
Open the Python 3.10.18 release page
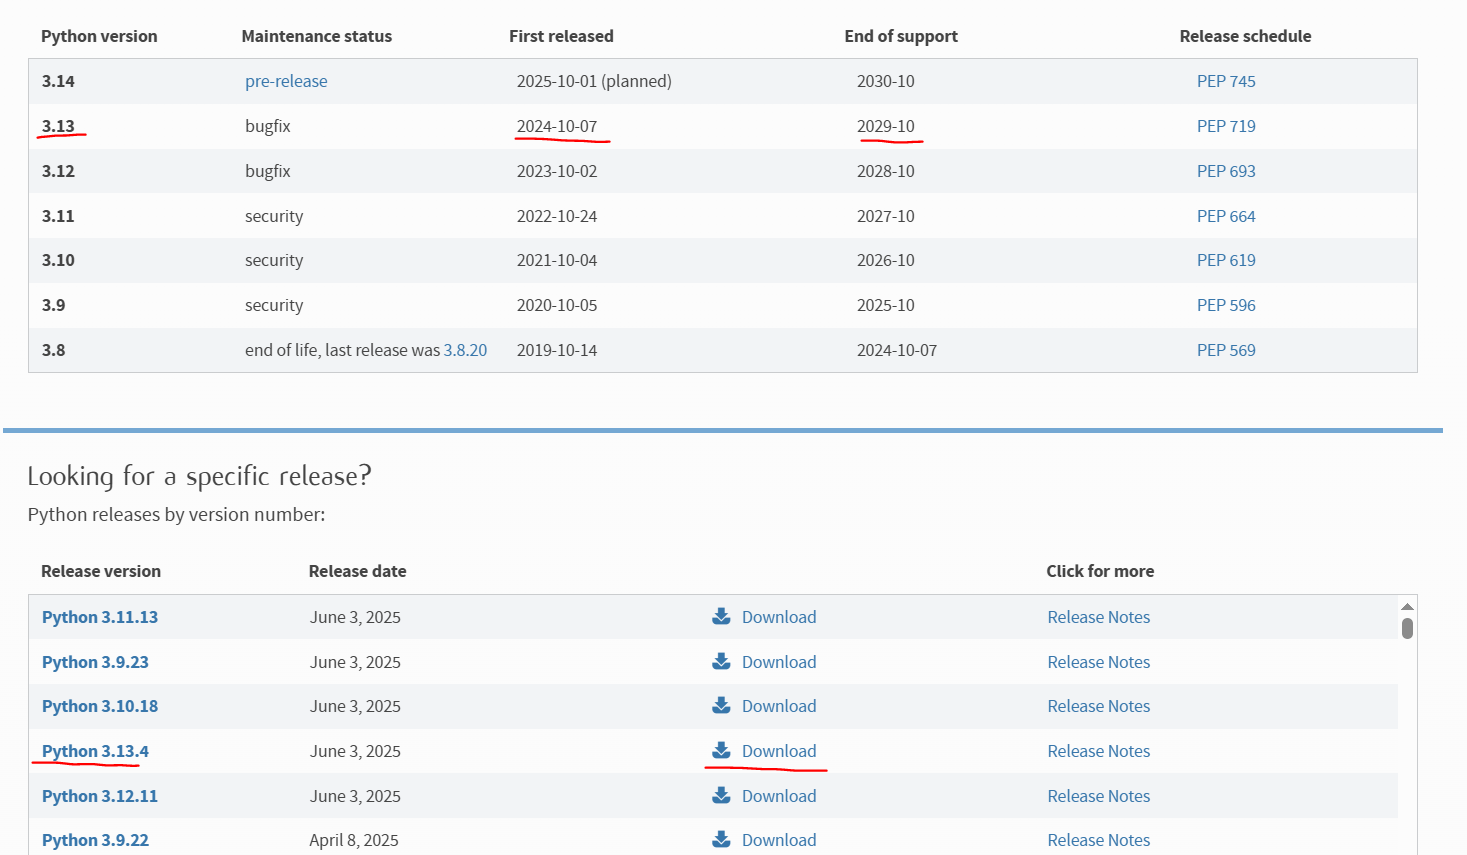coord(100,706)
